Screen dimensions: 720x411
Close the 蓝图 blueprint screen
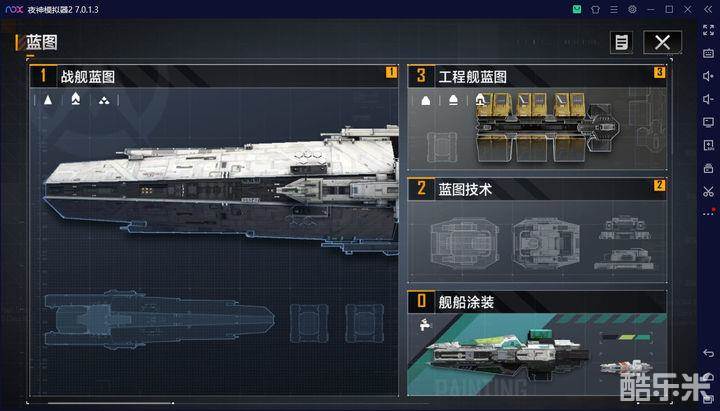[x=662, y=42]
